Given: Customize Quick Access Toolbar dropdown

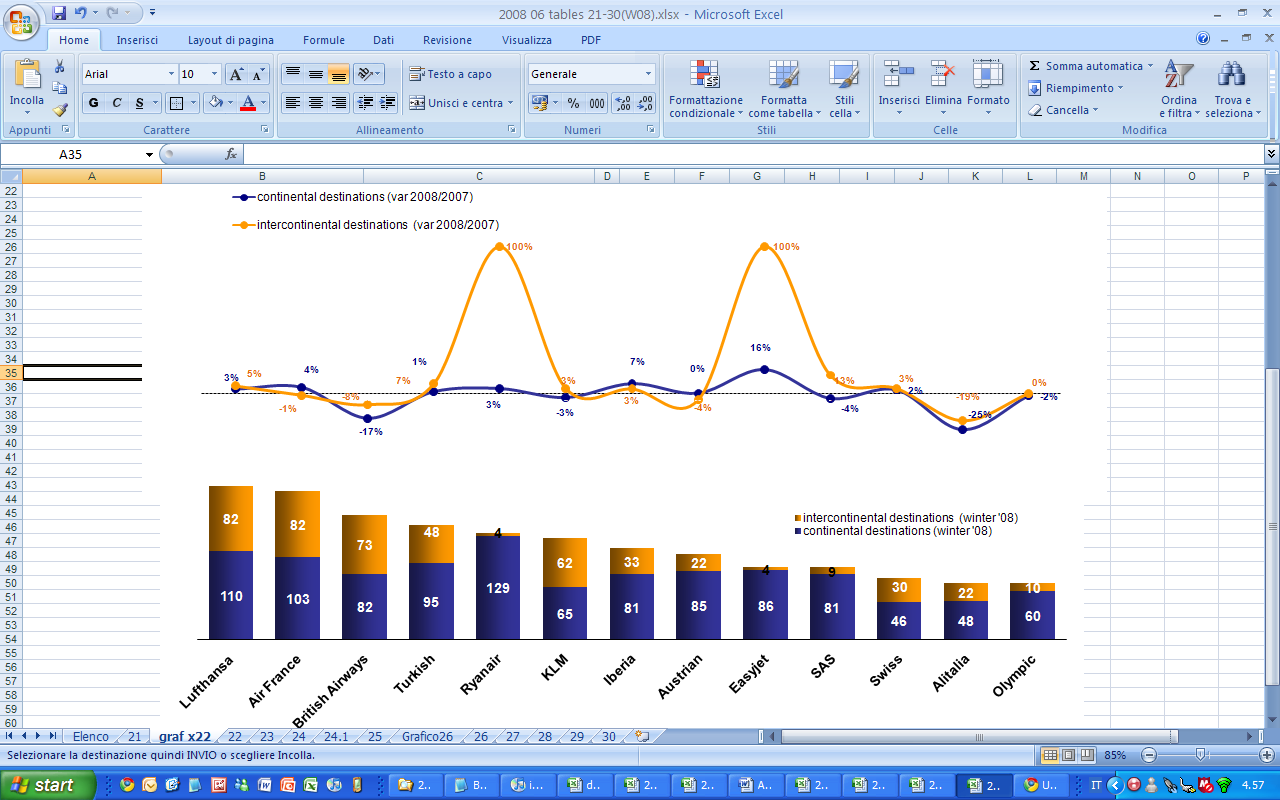Looking at the screenshot, I should [152, 13].
